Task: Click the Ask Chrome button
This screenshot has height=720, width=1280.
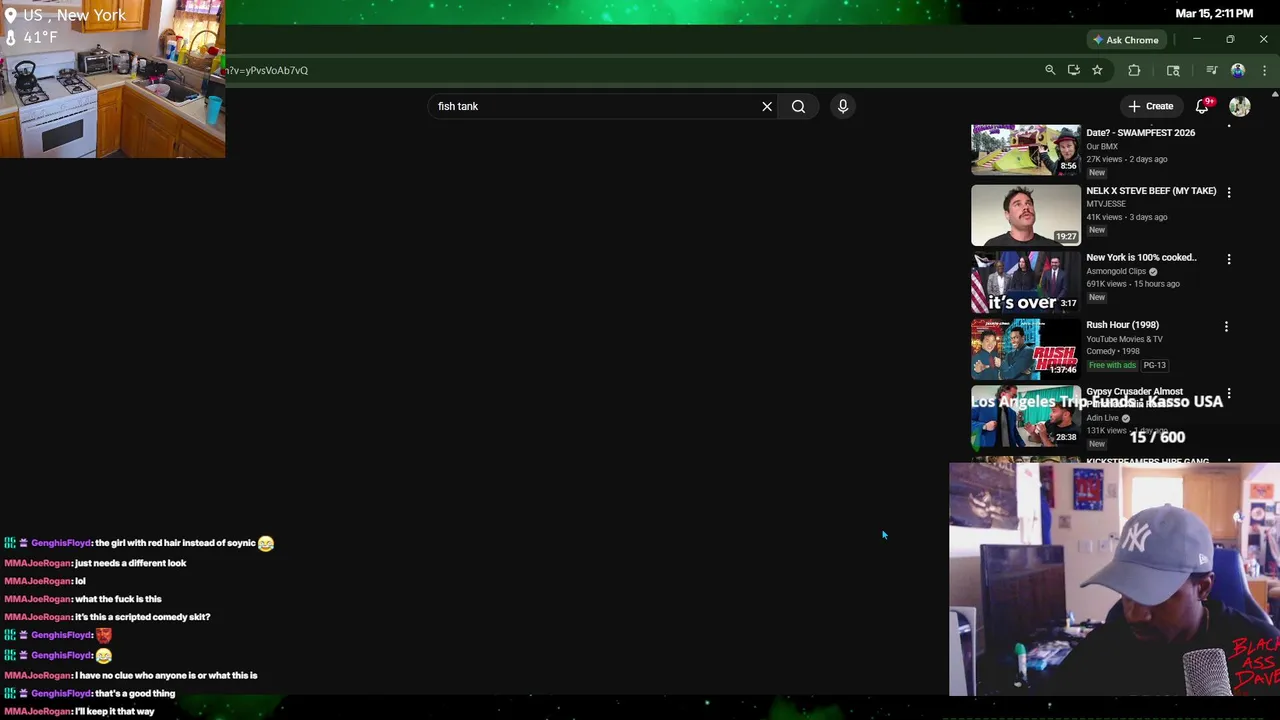Action: [1125, 40]
